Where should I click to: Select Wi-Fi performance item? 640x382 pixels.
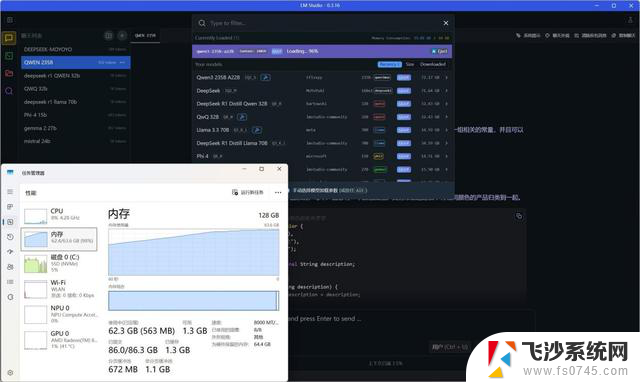point(59,289)
